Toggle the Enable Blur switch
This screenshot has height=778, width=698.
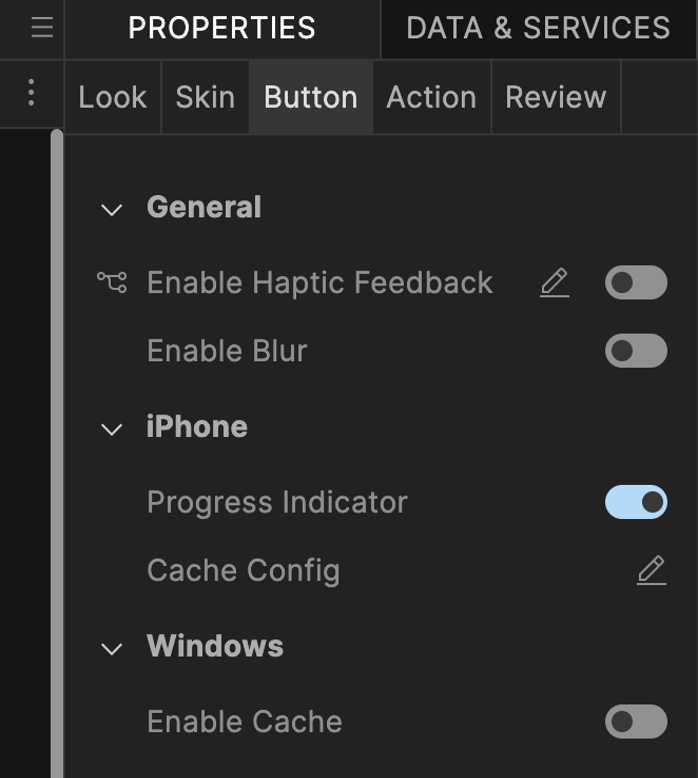[x=635, y=351]
